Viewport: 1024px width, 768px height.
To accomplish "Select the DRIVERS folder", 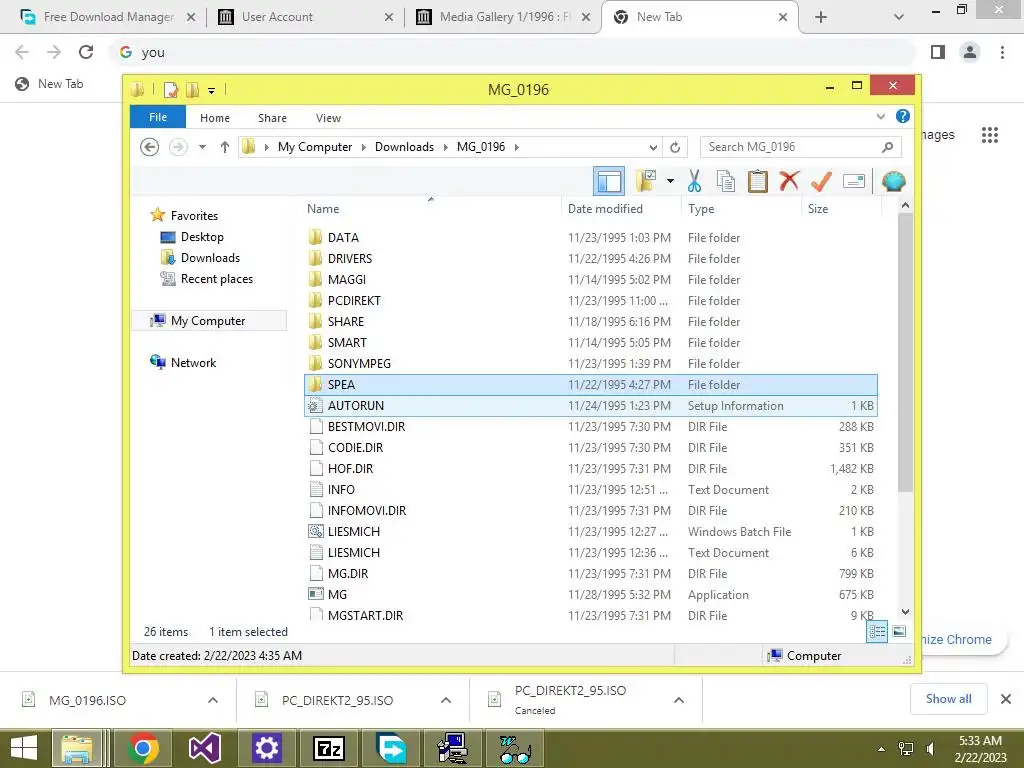I will pyautogui.click(x=590, y=259).
